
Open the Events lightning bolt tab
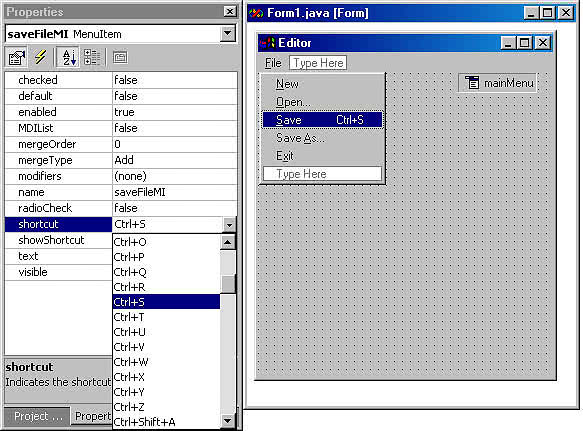tap(40, 58)
